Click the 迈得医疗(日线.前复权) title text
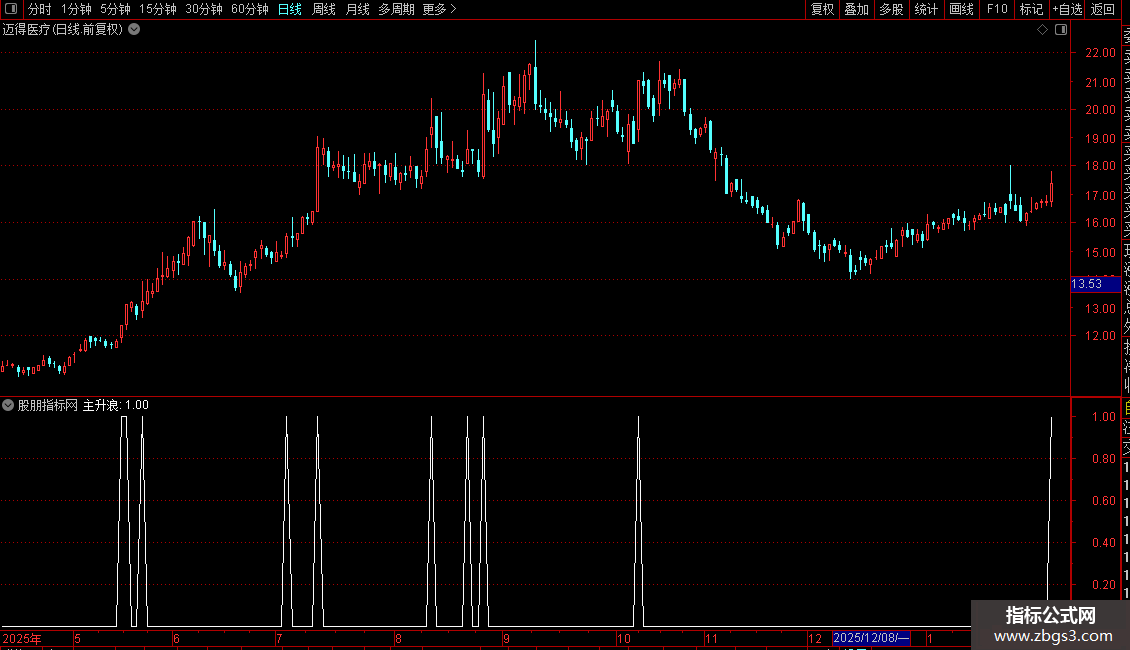This screenshot has width=1130, height=650. click(x=63, y=30)
